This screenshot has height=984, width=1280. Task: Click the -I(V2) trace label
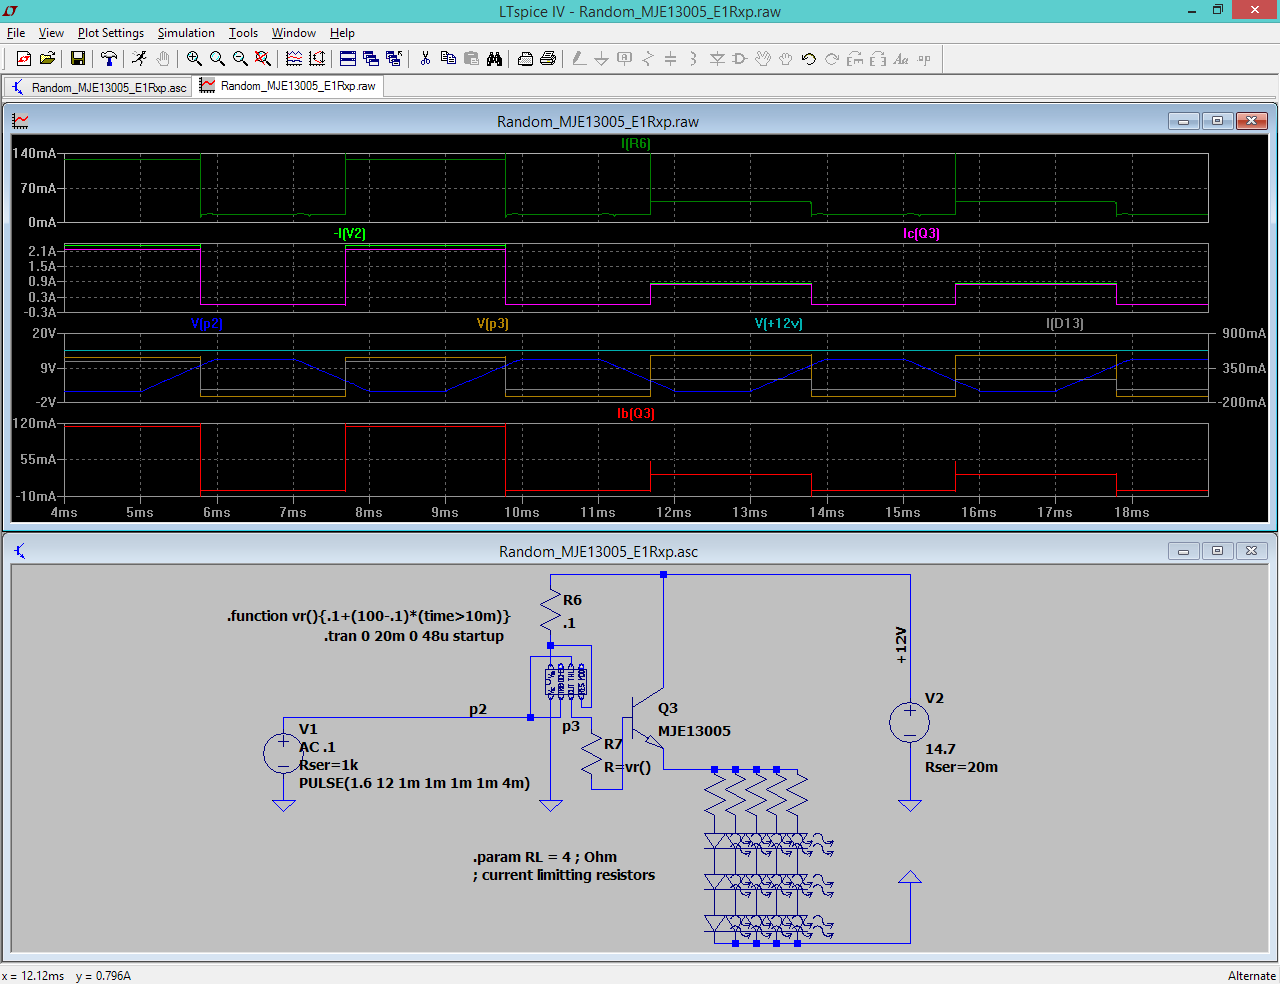350,234
